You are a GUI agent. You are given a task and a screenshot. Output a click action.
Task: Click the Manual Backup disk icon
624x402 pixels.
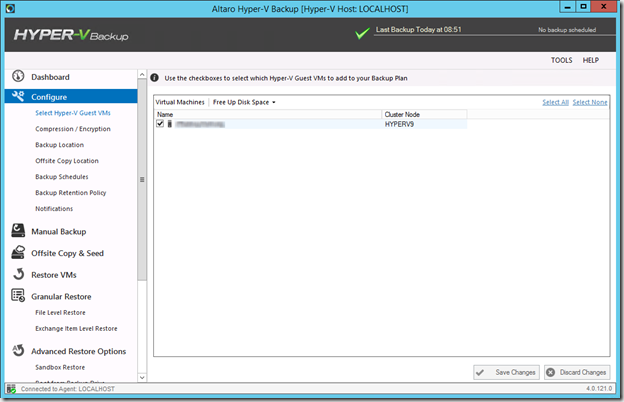click(x=18, y=230)
